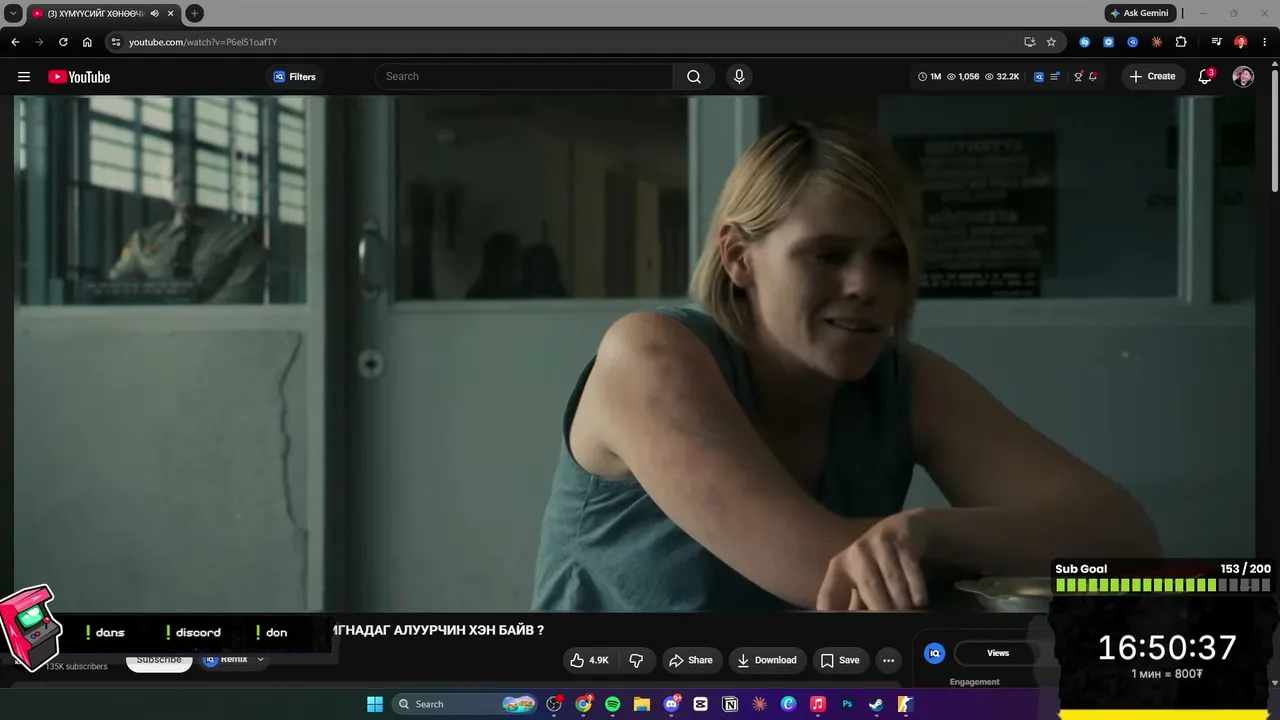This screenshot has width=1280, height=720.
Task: Share the video
Action: point(691,660)
